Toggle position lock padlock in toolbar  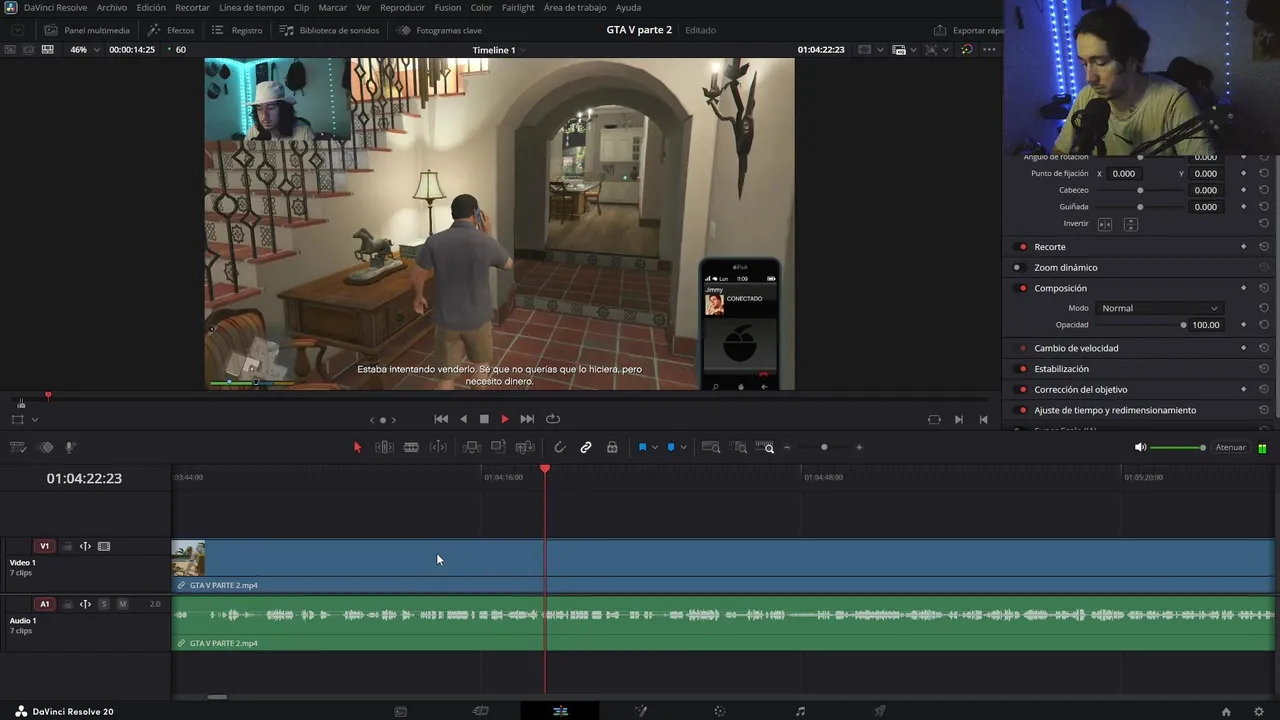coord(612,447)
